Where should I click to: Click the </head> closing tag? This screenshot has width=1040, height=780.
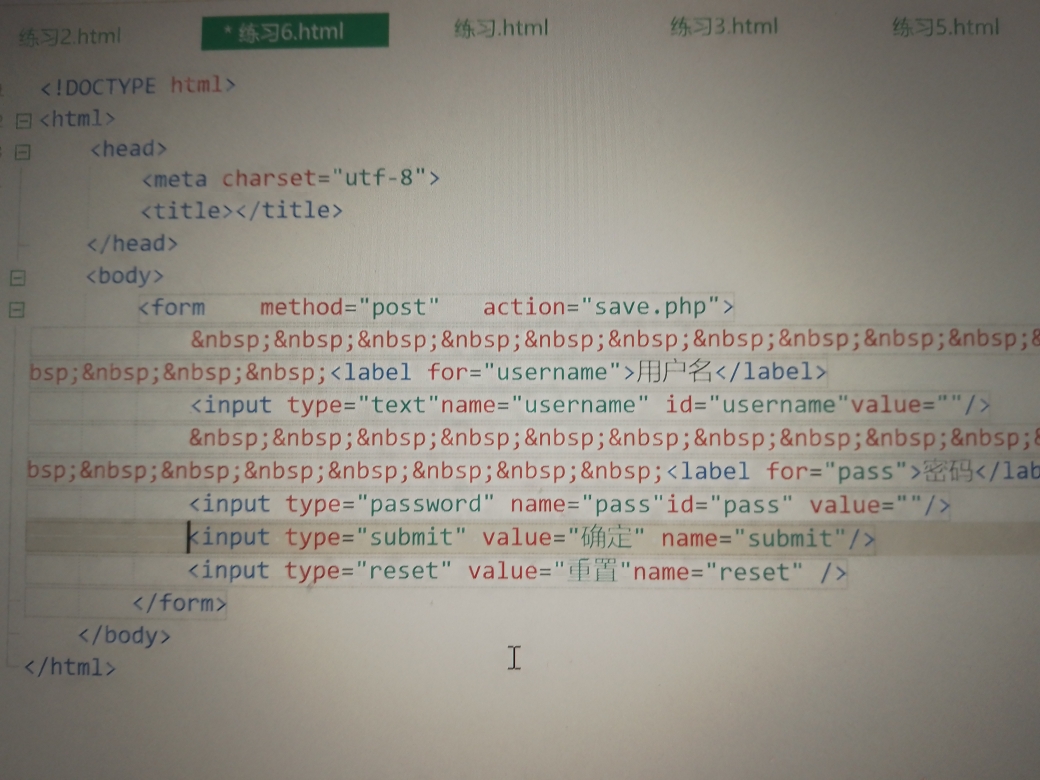(132, 243)
